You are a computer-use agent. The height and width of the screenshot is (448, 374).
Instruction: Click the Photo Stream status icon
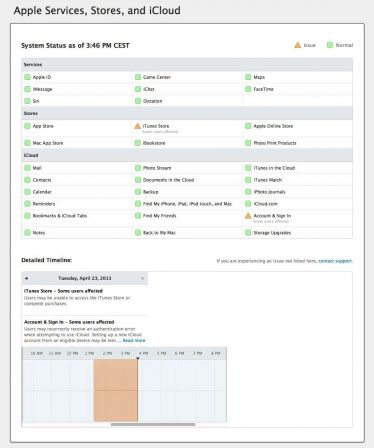coord(138,168)
